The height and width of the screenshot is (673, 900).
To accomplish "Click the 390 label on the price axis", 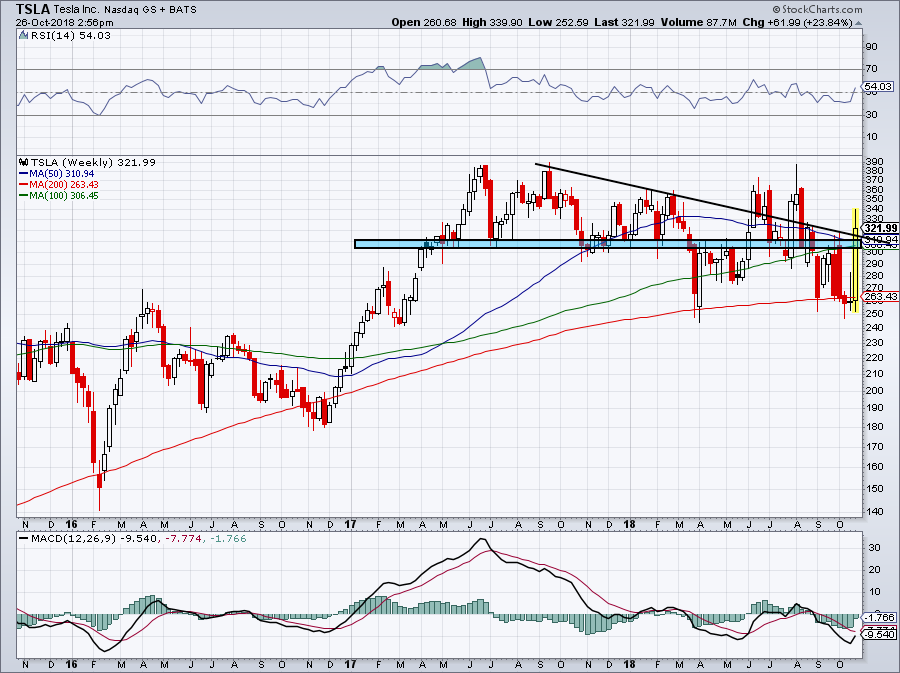I will click(x=874, y=162).
